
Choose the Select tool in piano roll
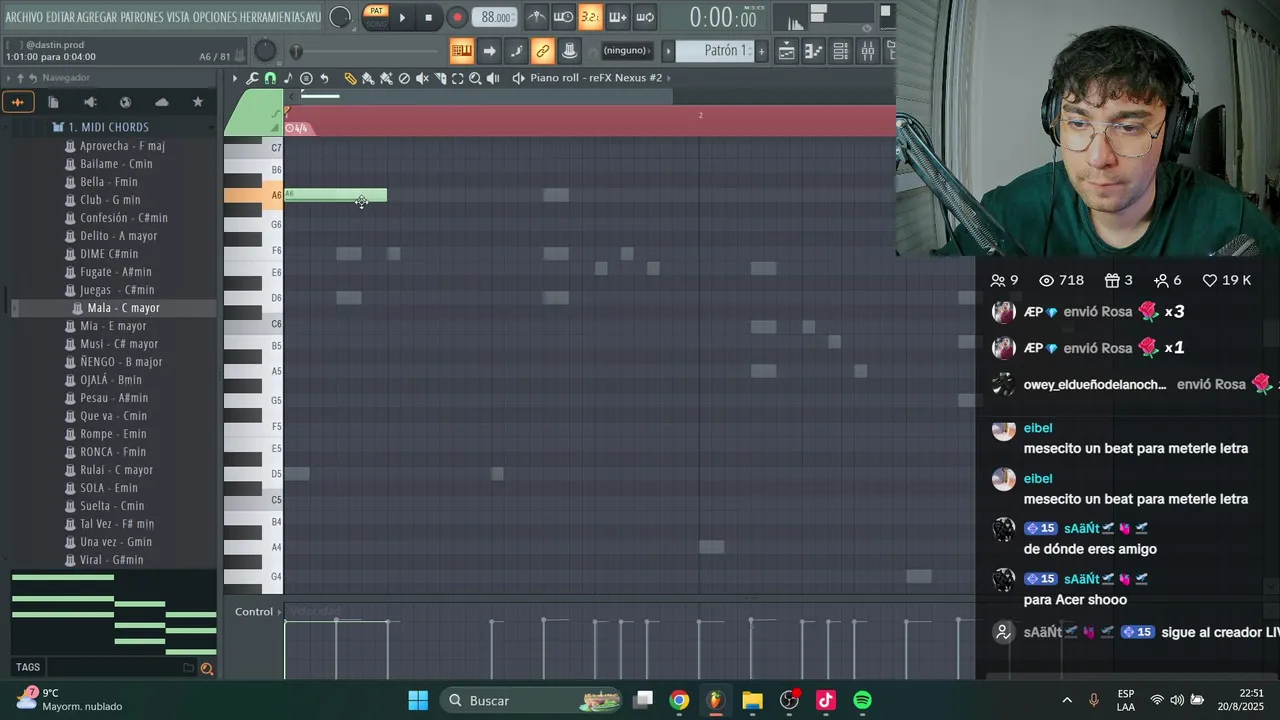(x=458, y=78)
